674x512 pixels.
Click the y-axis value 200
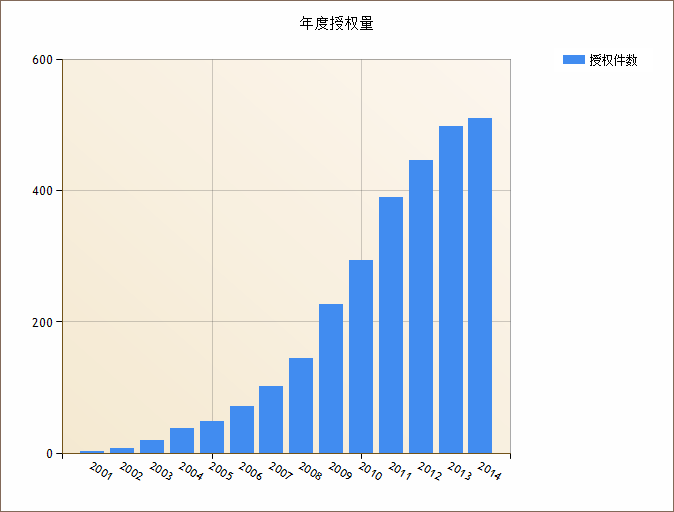(43, 322)
